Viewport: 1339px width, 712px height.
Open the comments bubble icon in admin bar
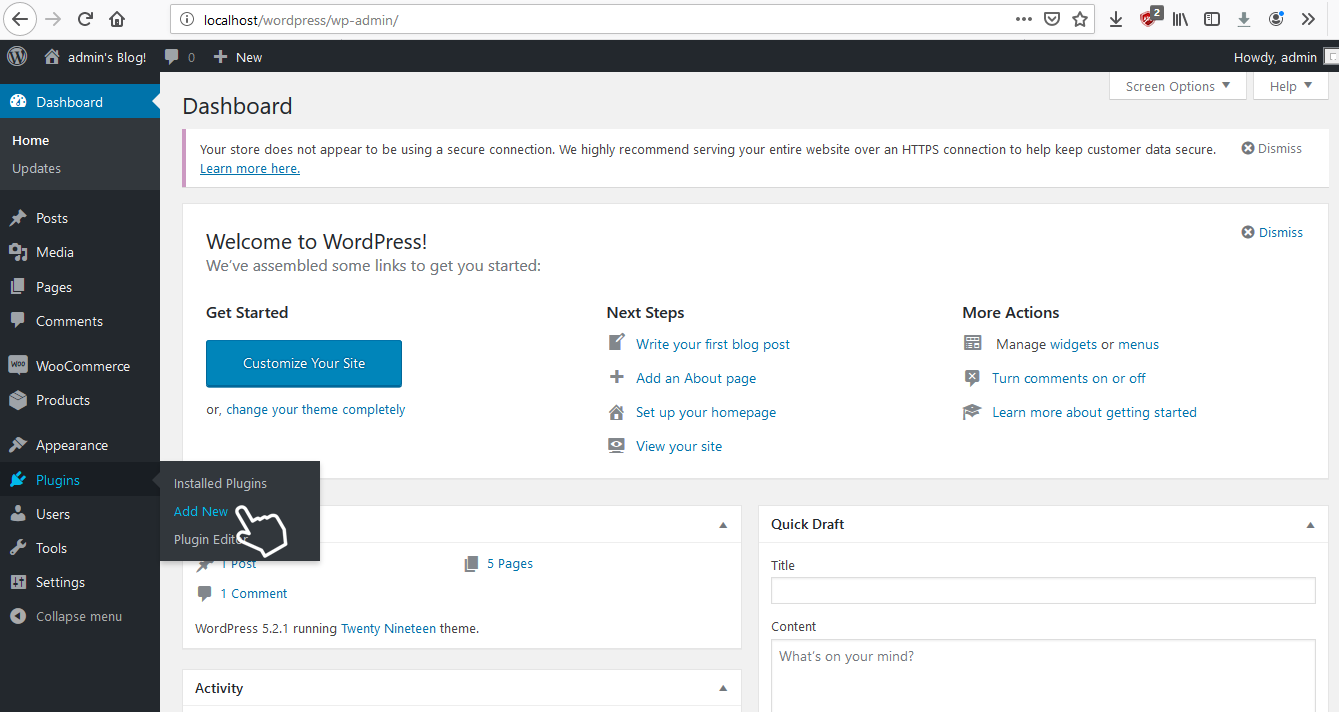coord(173,57)
